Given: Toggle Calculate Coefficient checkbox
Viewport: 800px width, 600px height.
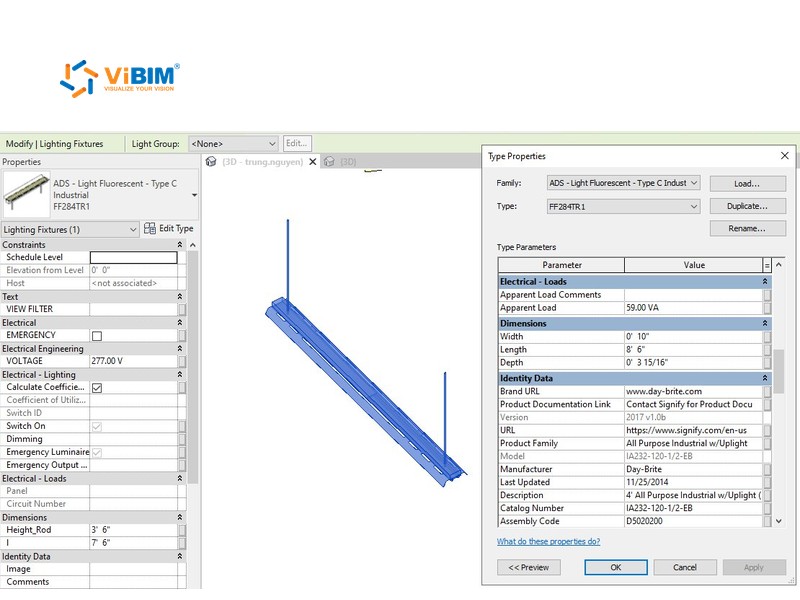Looking at the screenshot, I should 97,388.
